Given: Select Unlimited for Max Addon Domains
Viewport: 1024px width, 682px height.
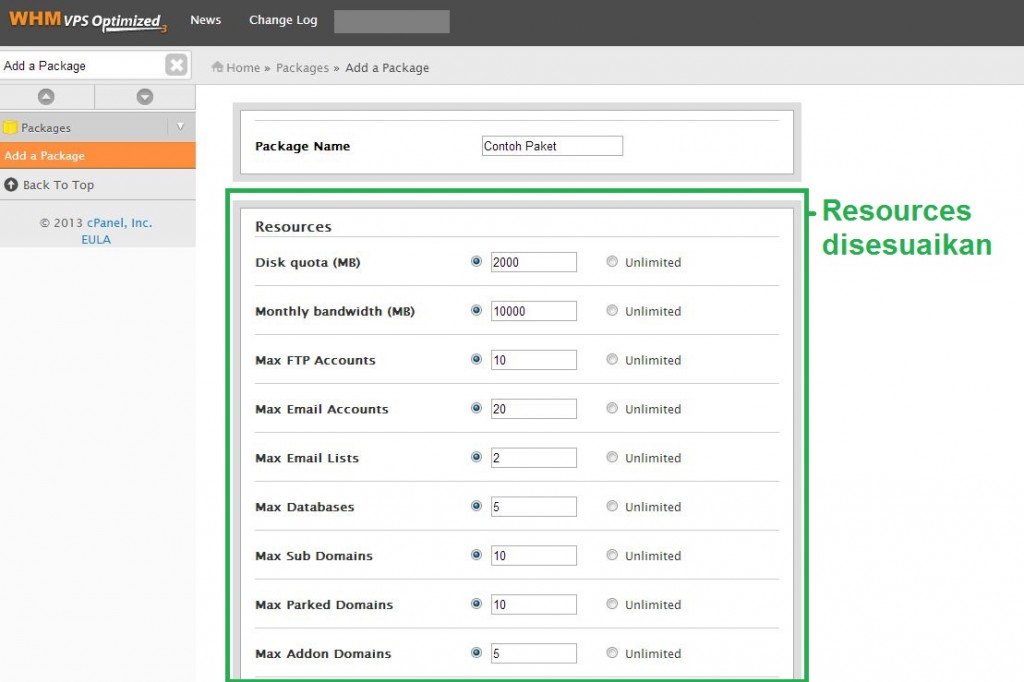Looking at the screenshot, I should pos(611,652).
